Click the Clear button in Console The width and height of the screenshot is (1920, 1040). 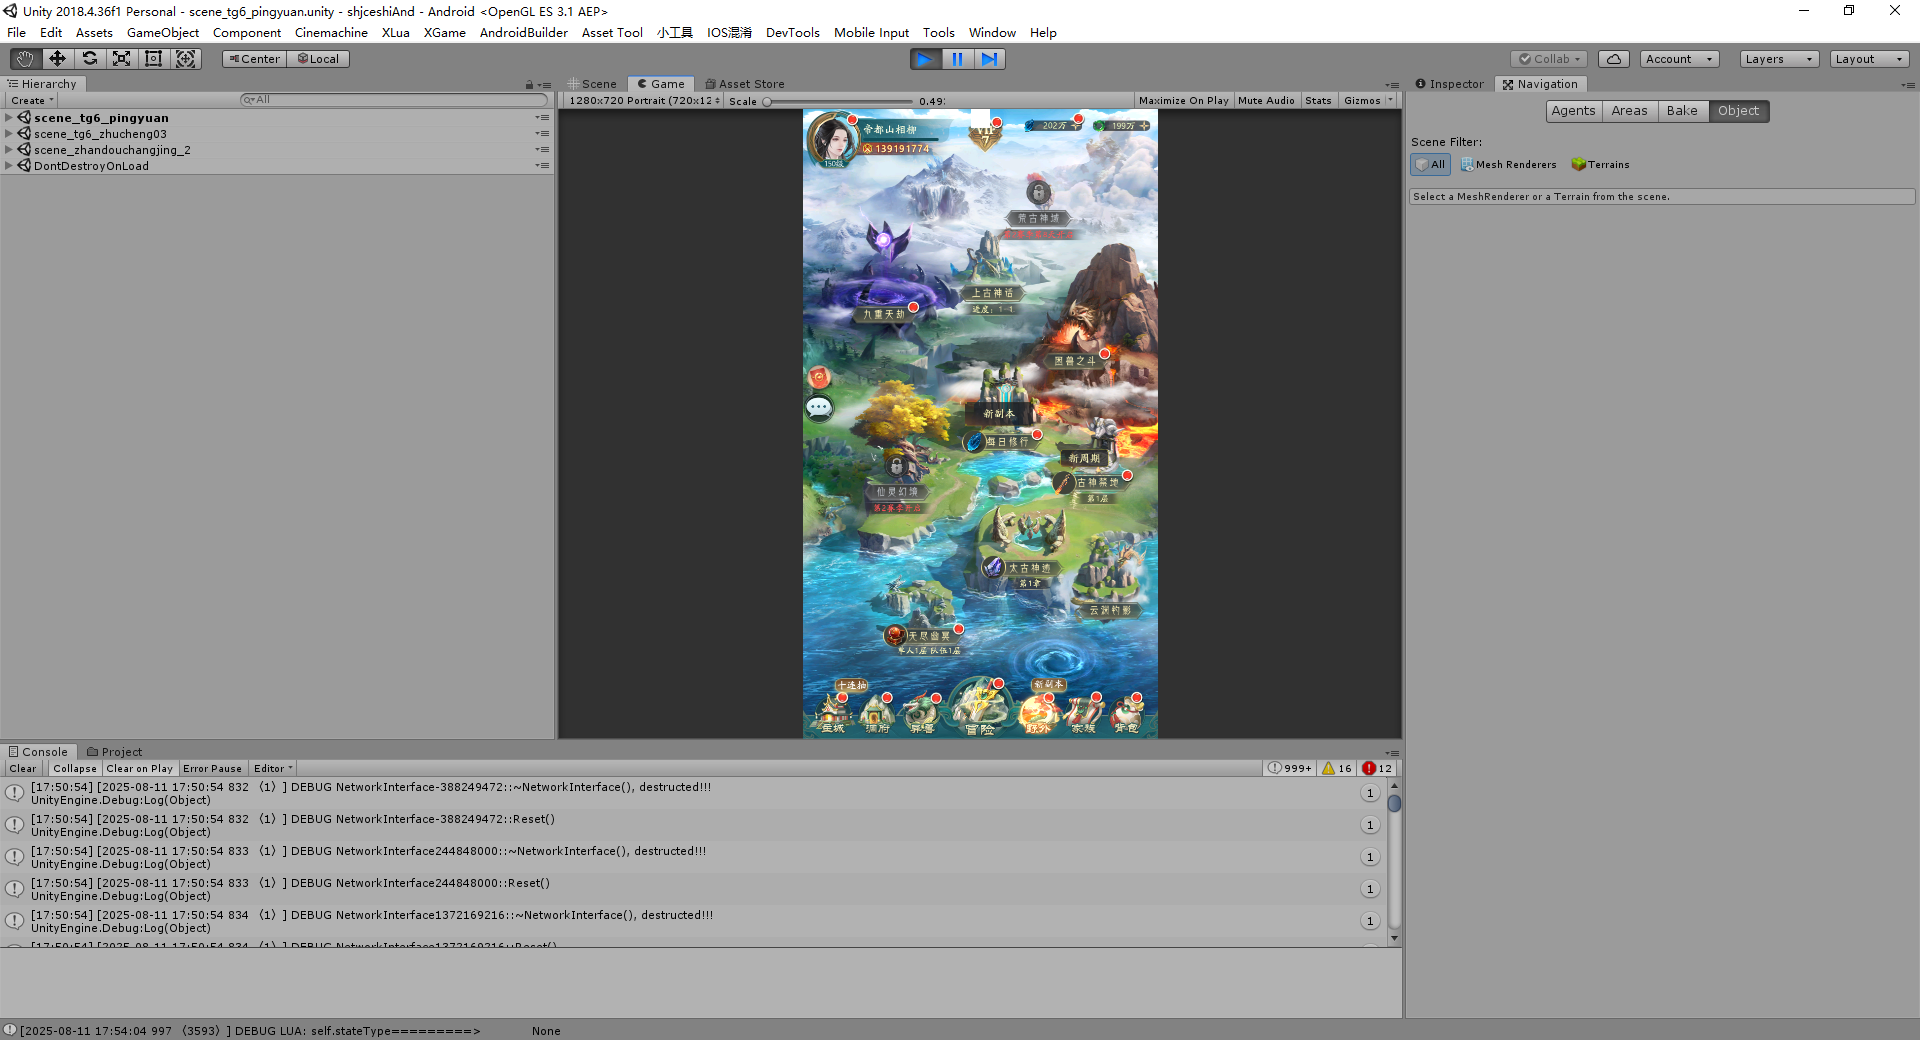23,769
